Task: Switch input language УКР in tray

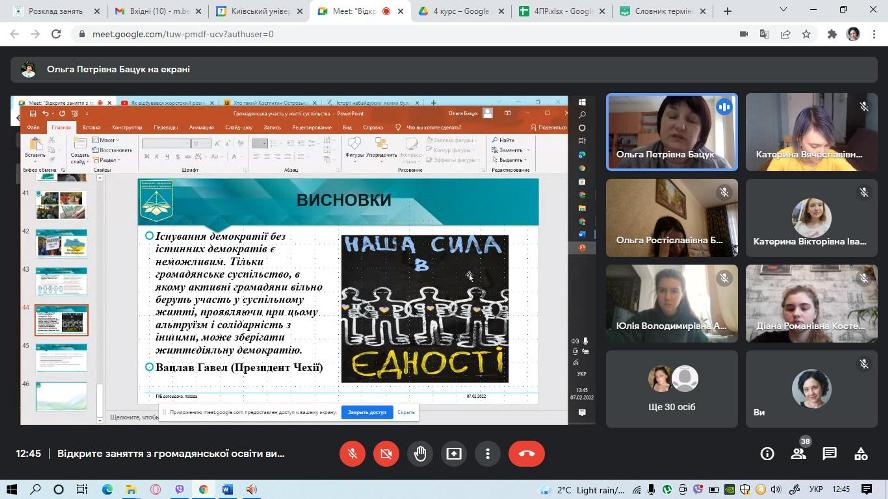Action: [816, 489]
